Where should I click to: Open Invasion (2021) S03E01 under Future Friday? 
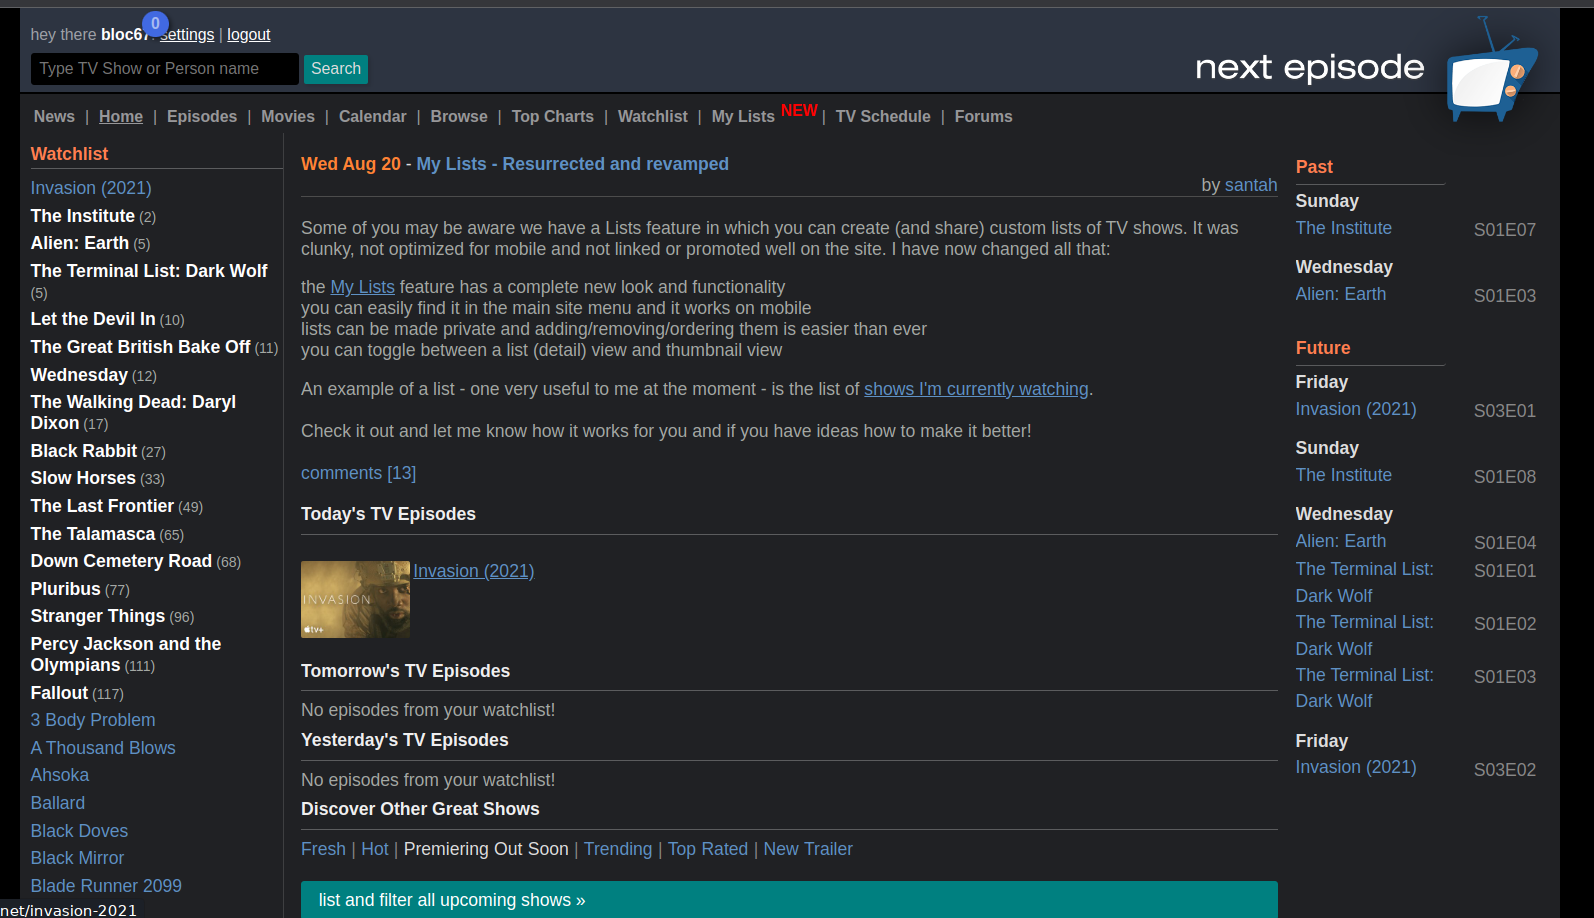tap(1356, 409)
